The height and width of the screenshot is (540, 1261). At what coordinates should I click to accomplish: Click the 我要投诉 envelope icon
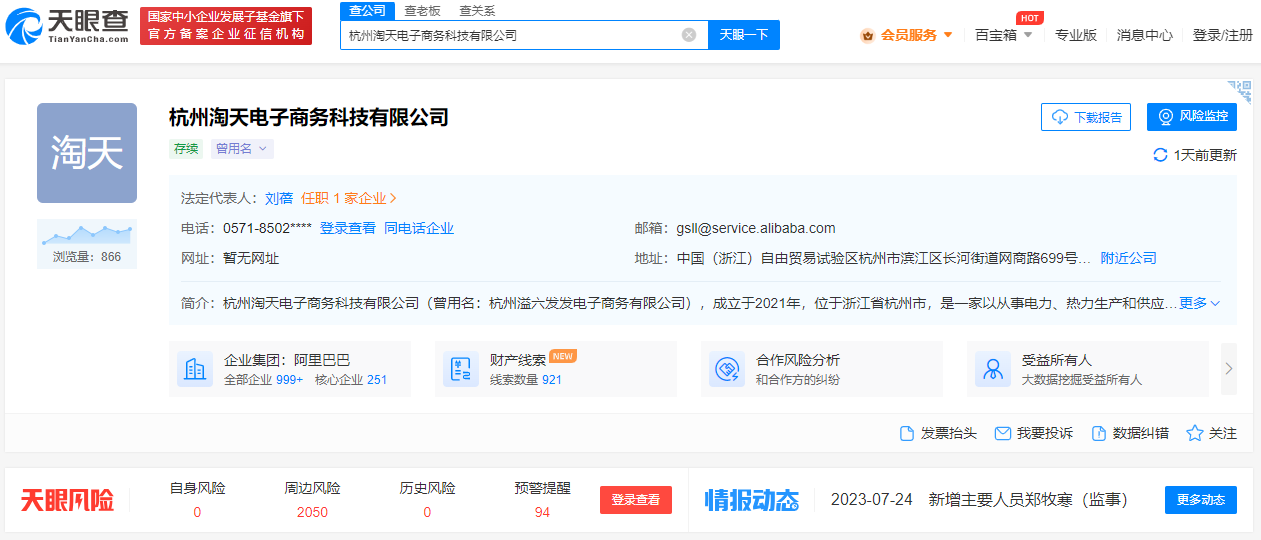1002,433
